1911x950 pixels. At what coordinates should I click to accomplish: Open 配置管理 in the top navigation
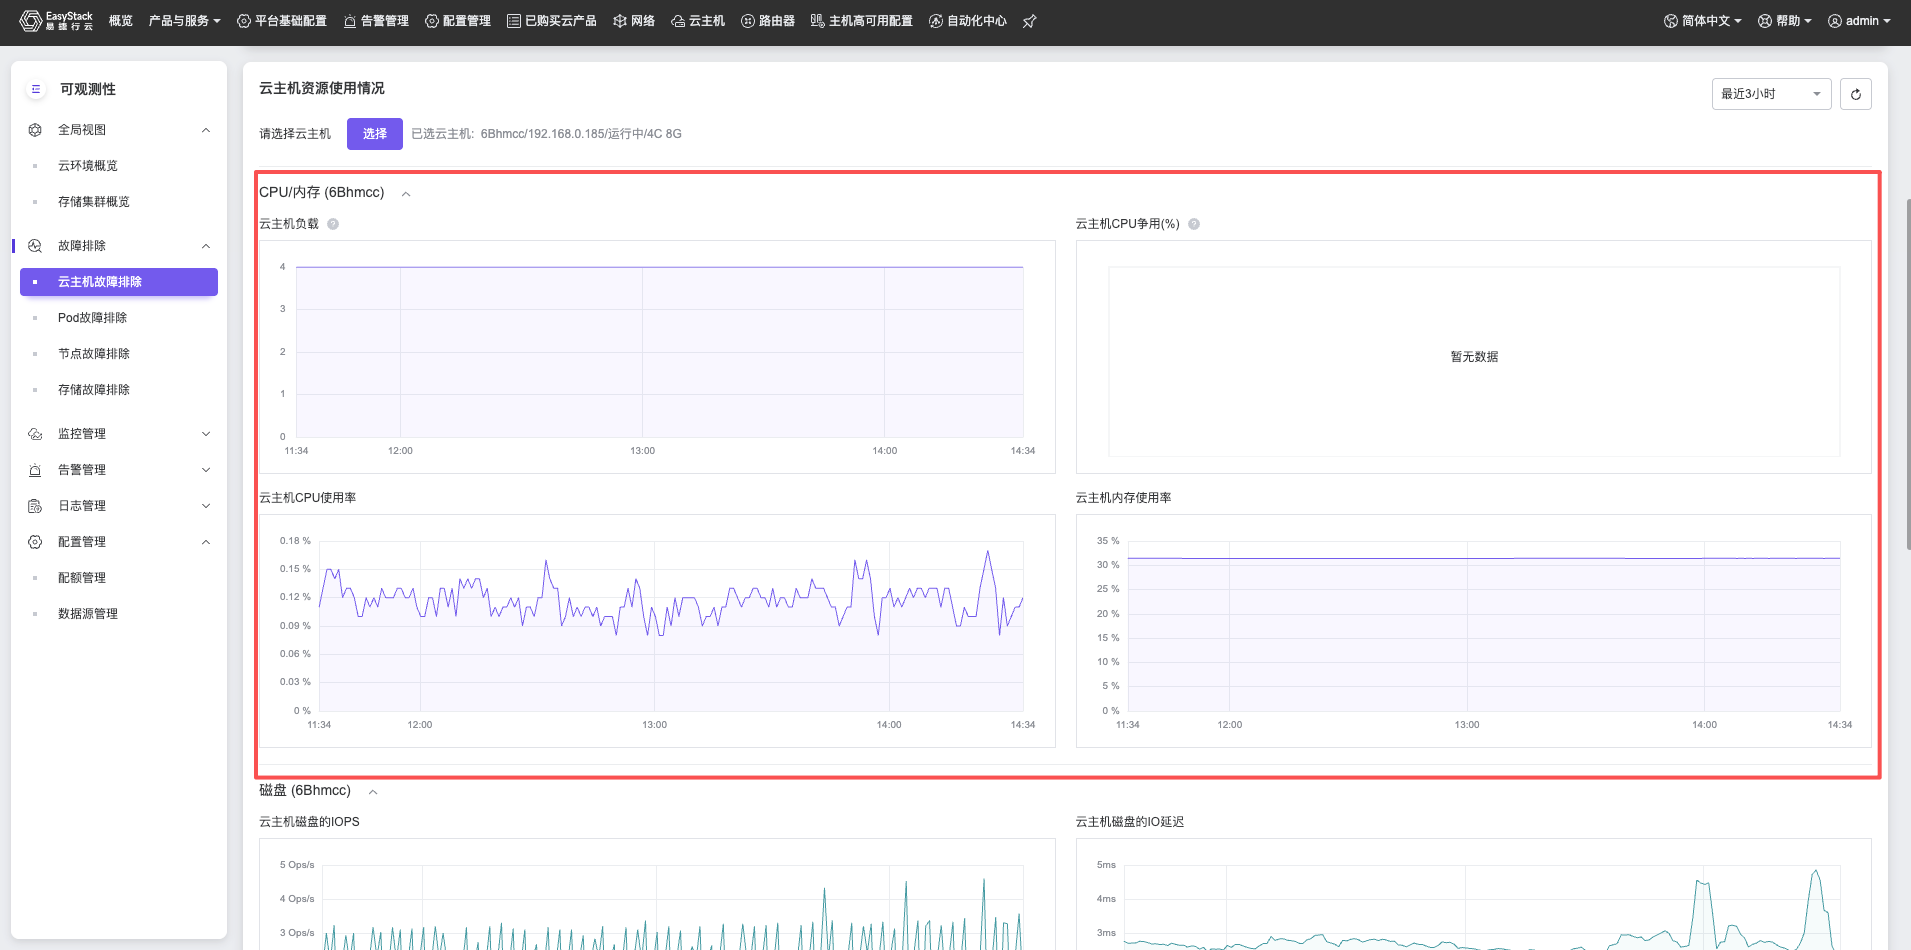click(x=458, y=21)
